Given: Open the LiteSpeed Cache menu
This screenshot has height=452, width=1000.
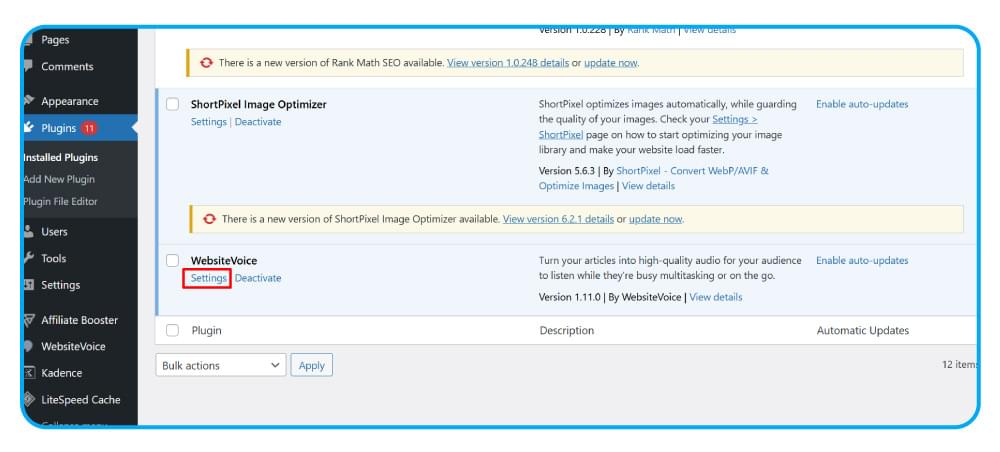Looking at the screenshot, I should pyautogui.click(x=81, y=400).
